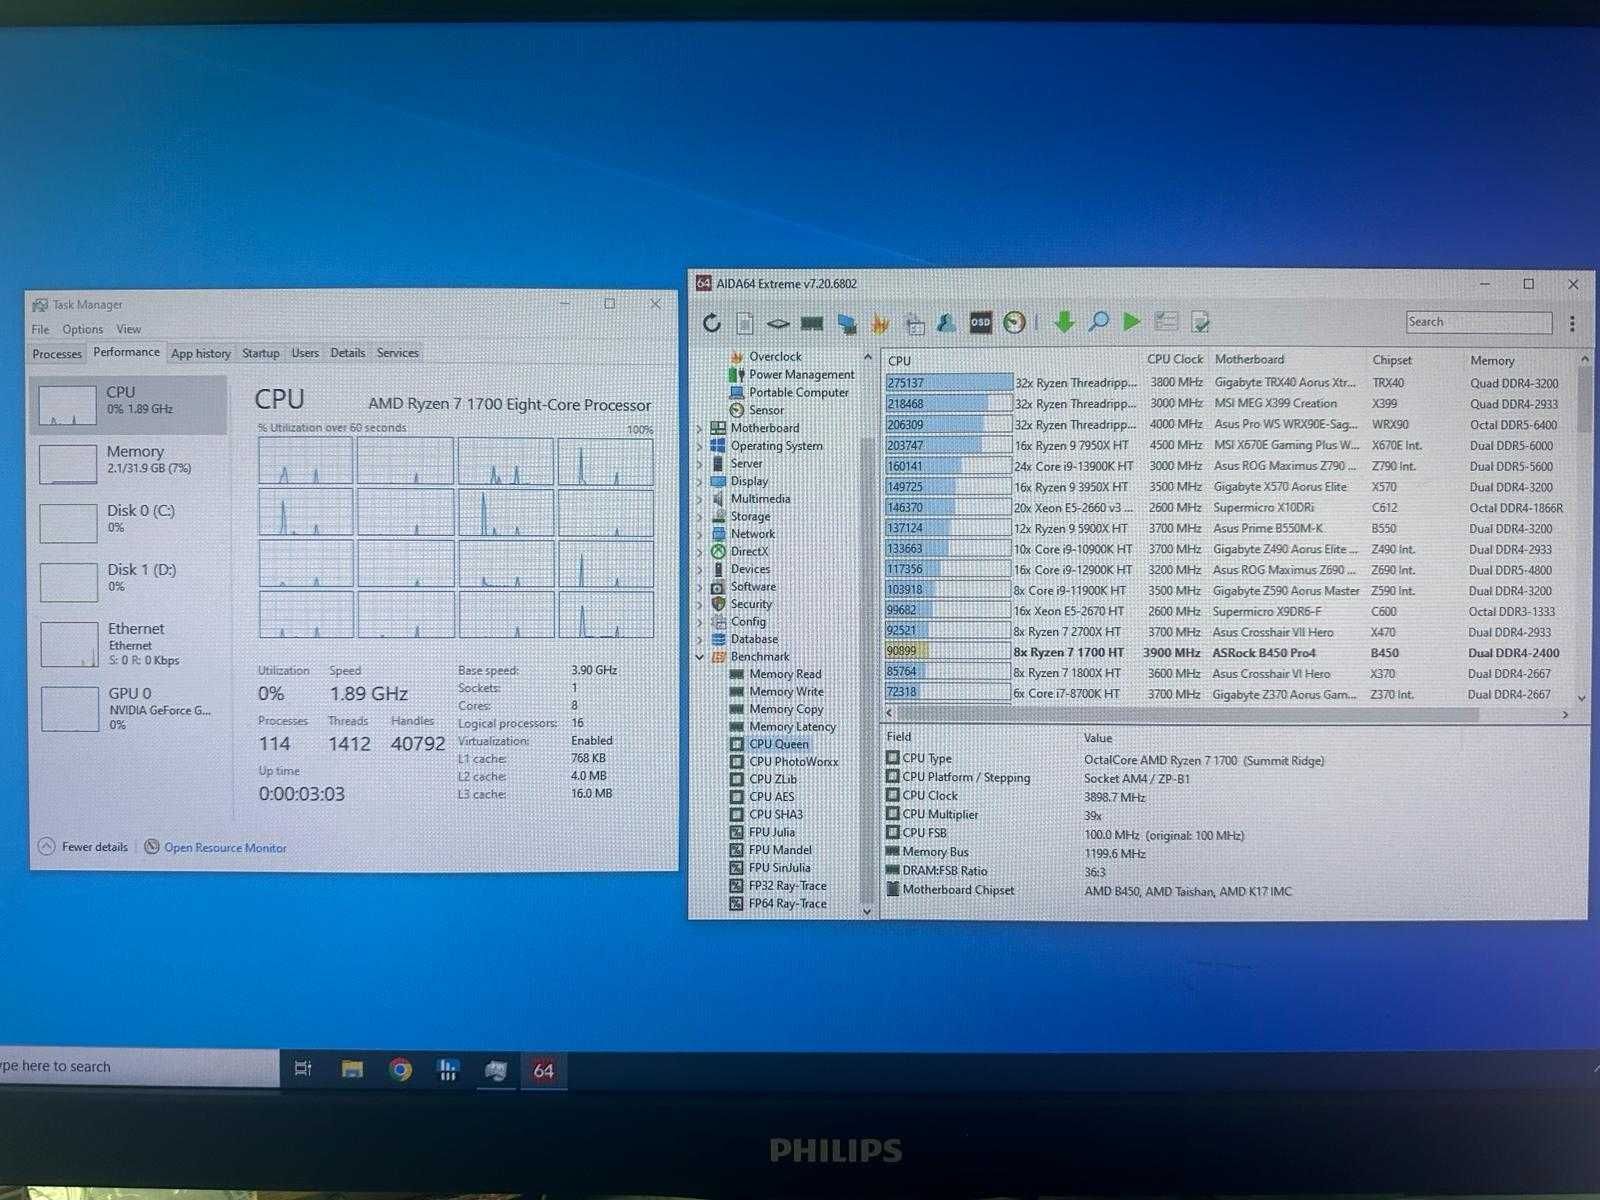This screenshot has height=1200, width=1600.
Task: Switch to the Details tab
Action: click(347, 353)
